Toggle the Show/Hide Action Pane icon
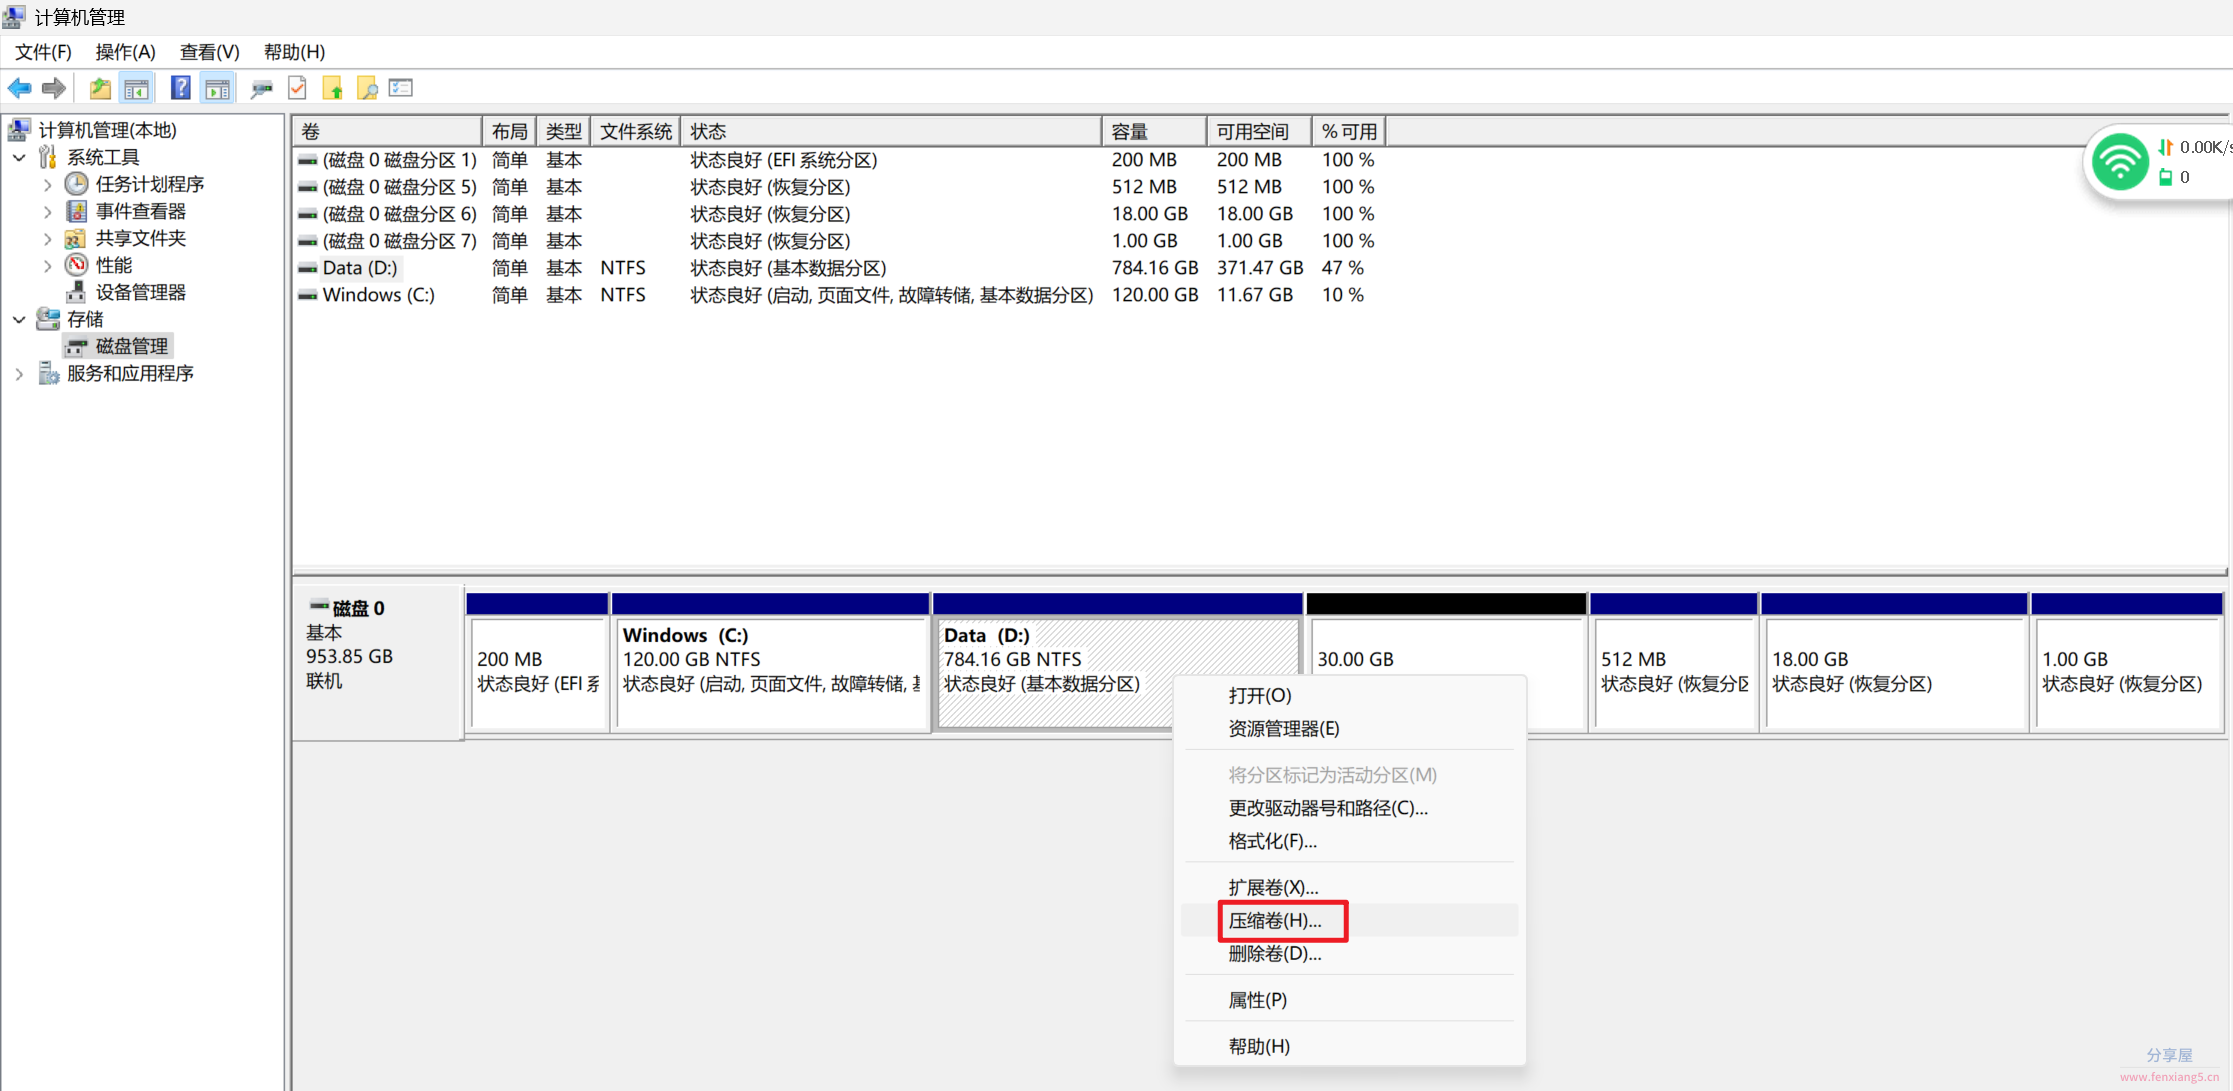This screenshot has height=1091, width=2233. (x=217, y=88)
